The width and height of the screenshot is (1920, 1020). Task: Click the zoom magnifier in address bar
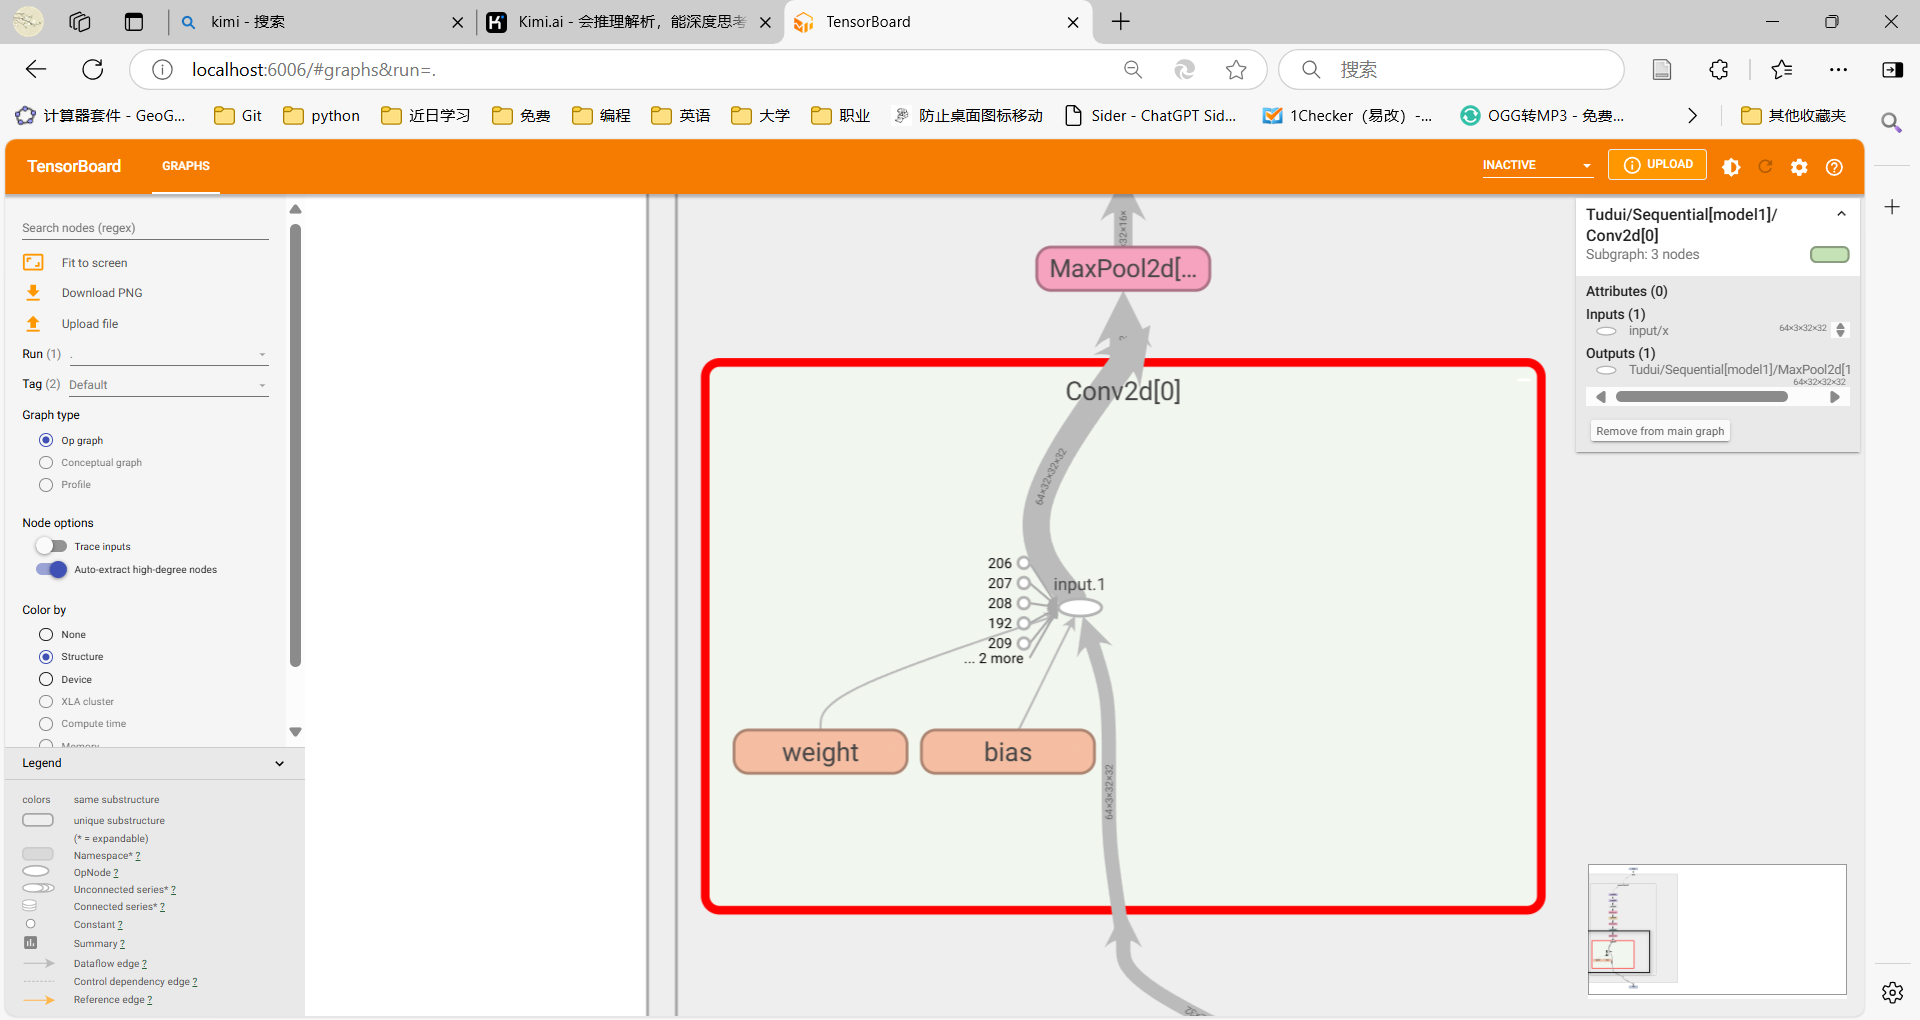1133,69
